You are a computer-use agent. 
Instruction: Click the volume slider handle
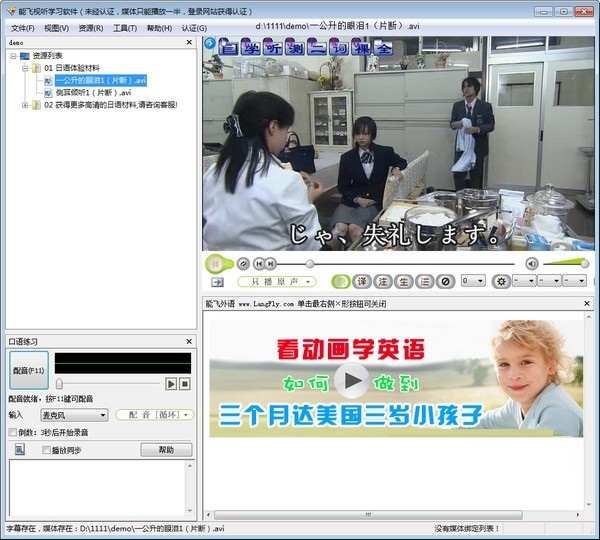tap(585, 264)
